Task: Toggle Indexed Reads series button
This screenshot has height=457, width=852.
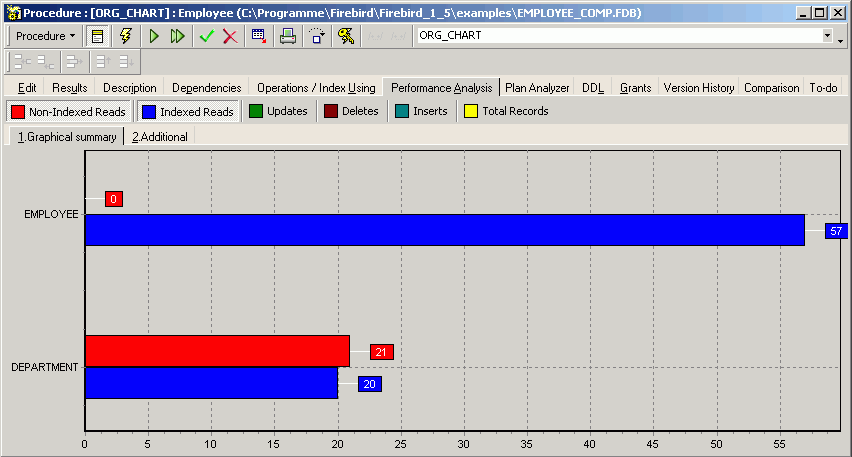Action: coord(188,111)
